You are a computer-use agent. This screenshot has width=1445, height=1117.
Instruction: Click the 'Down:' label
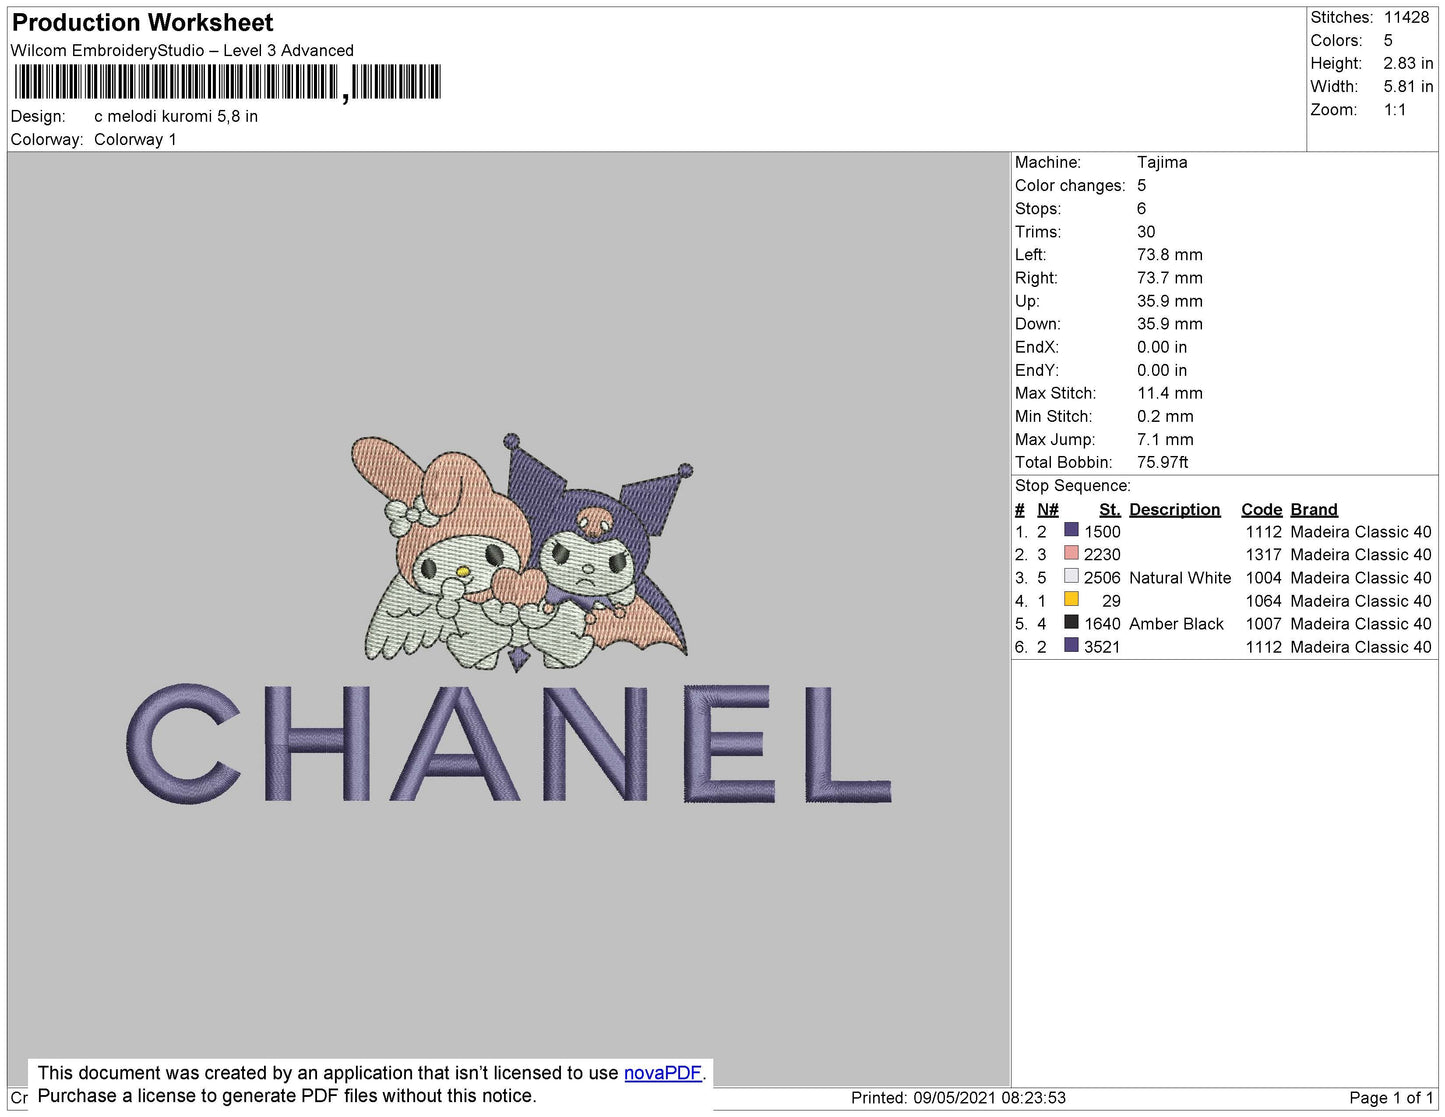[x=1038, y=324]
